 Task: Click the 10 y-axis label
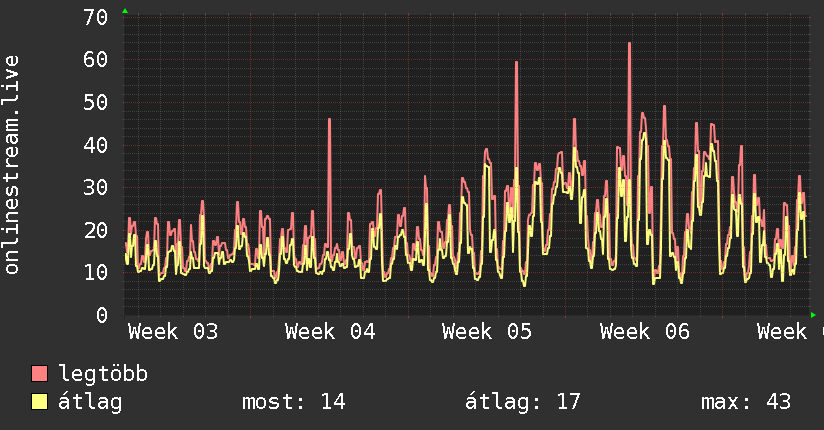tap(96, 272)
